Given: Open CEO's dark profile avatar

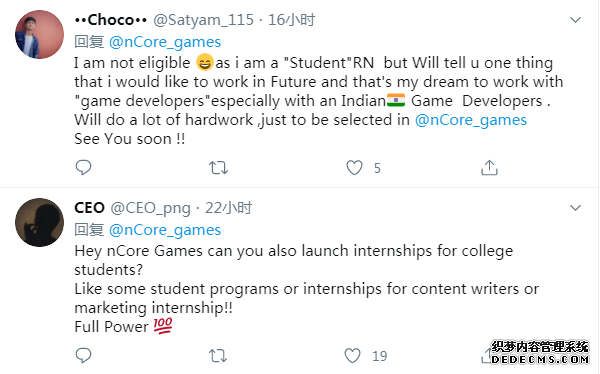Looking at the screenshot, I should (x=39, y=222).
